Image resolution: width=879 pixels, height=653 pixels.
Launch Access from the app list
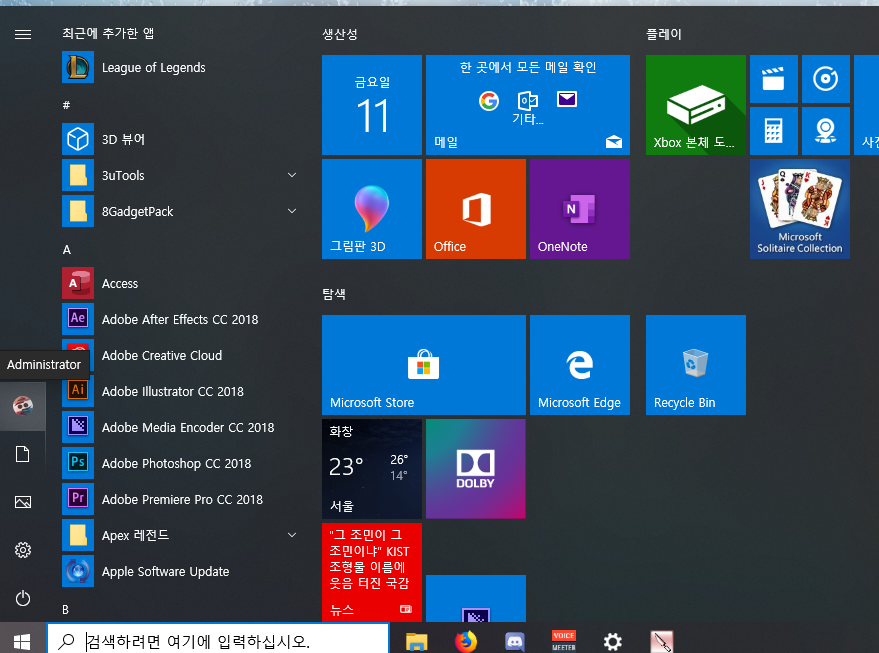click(x=179, y=283)
